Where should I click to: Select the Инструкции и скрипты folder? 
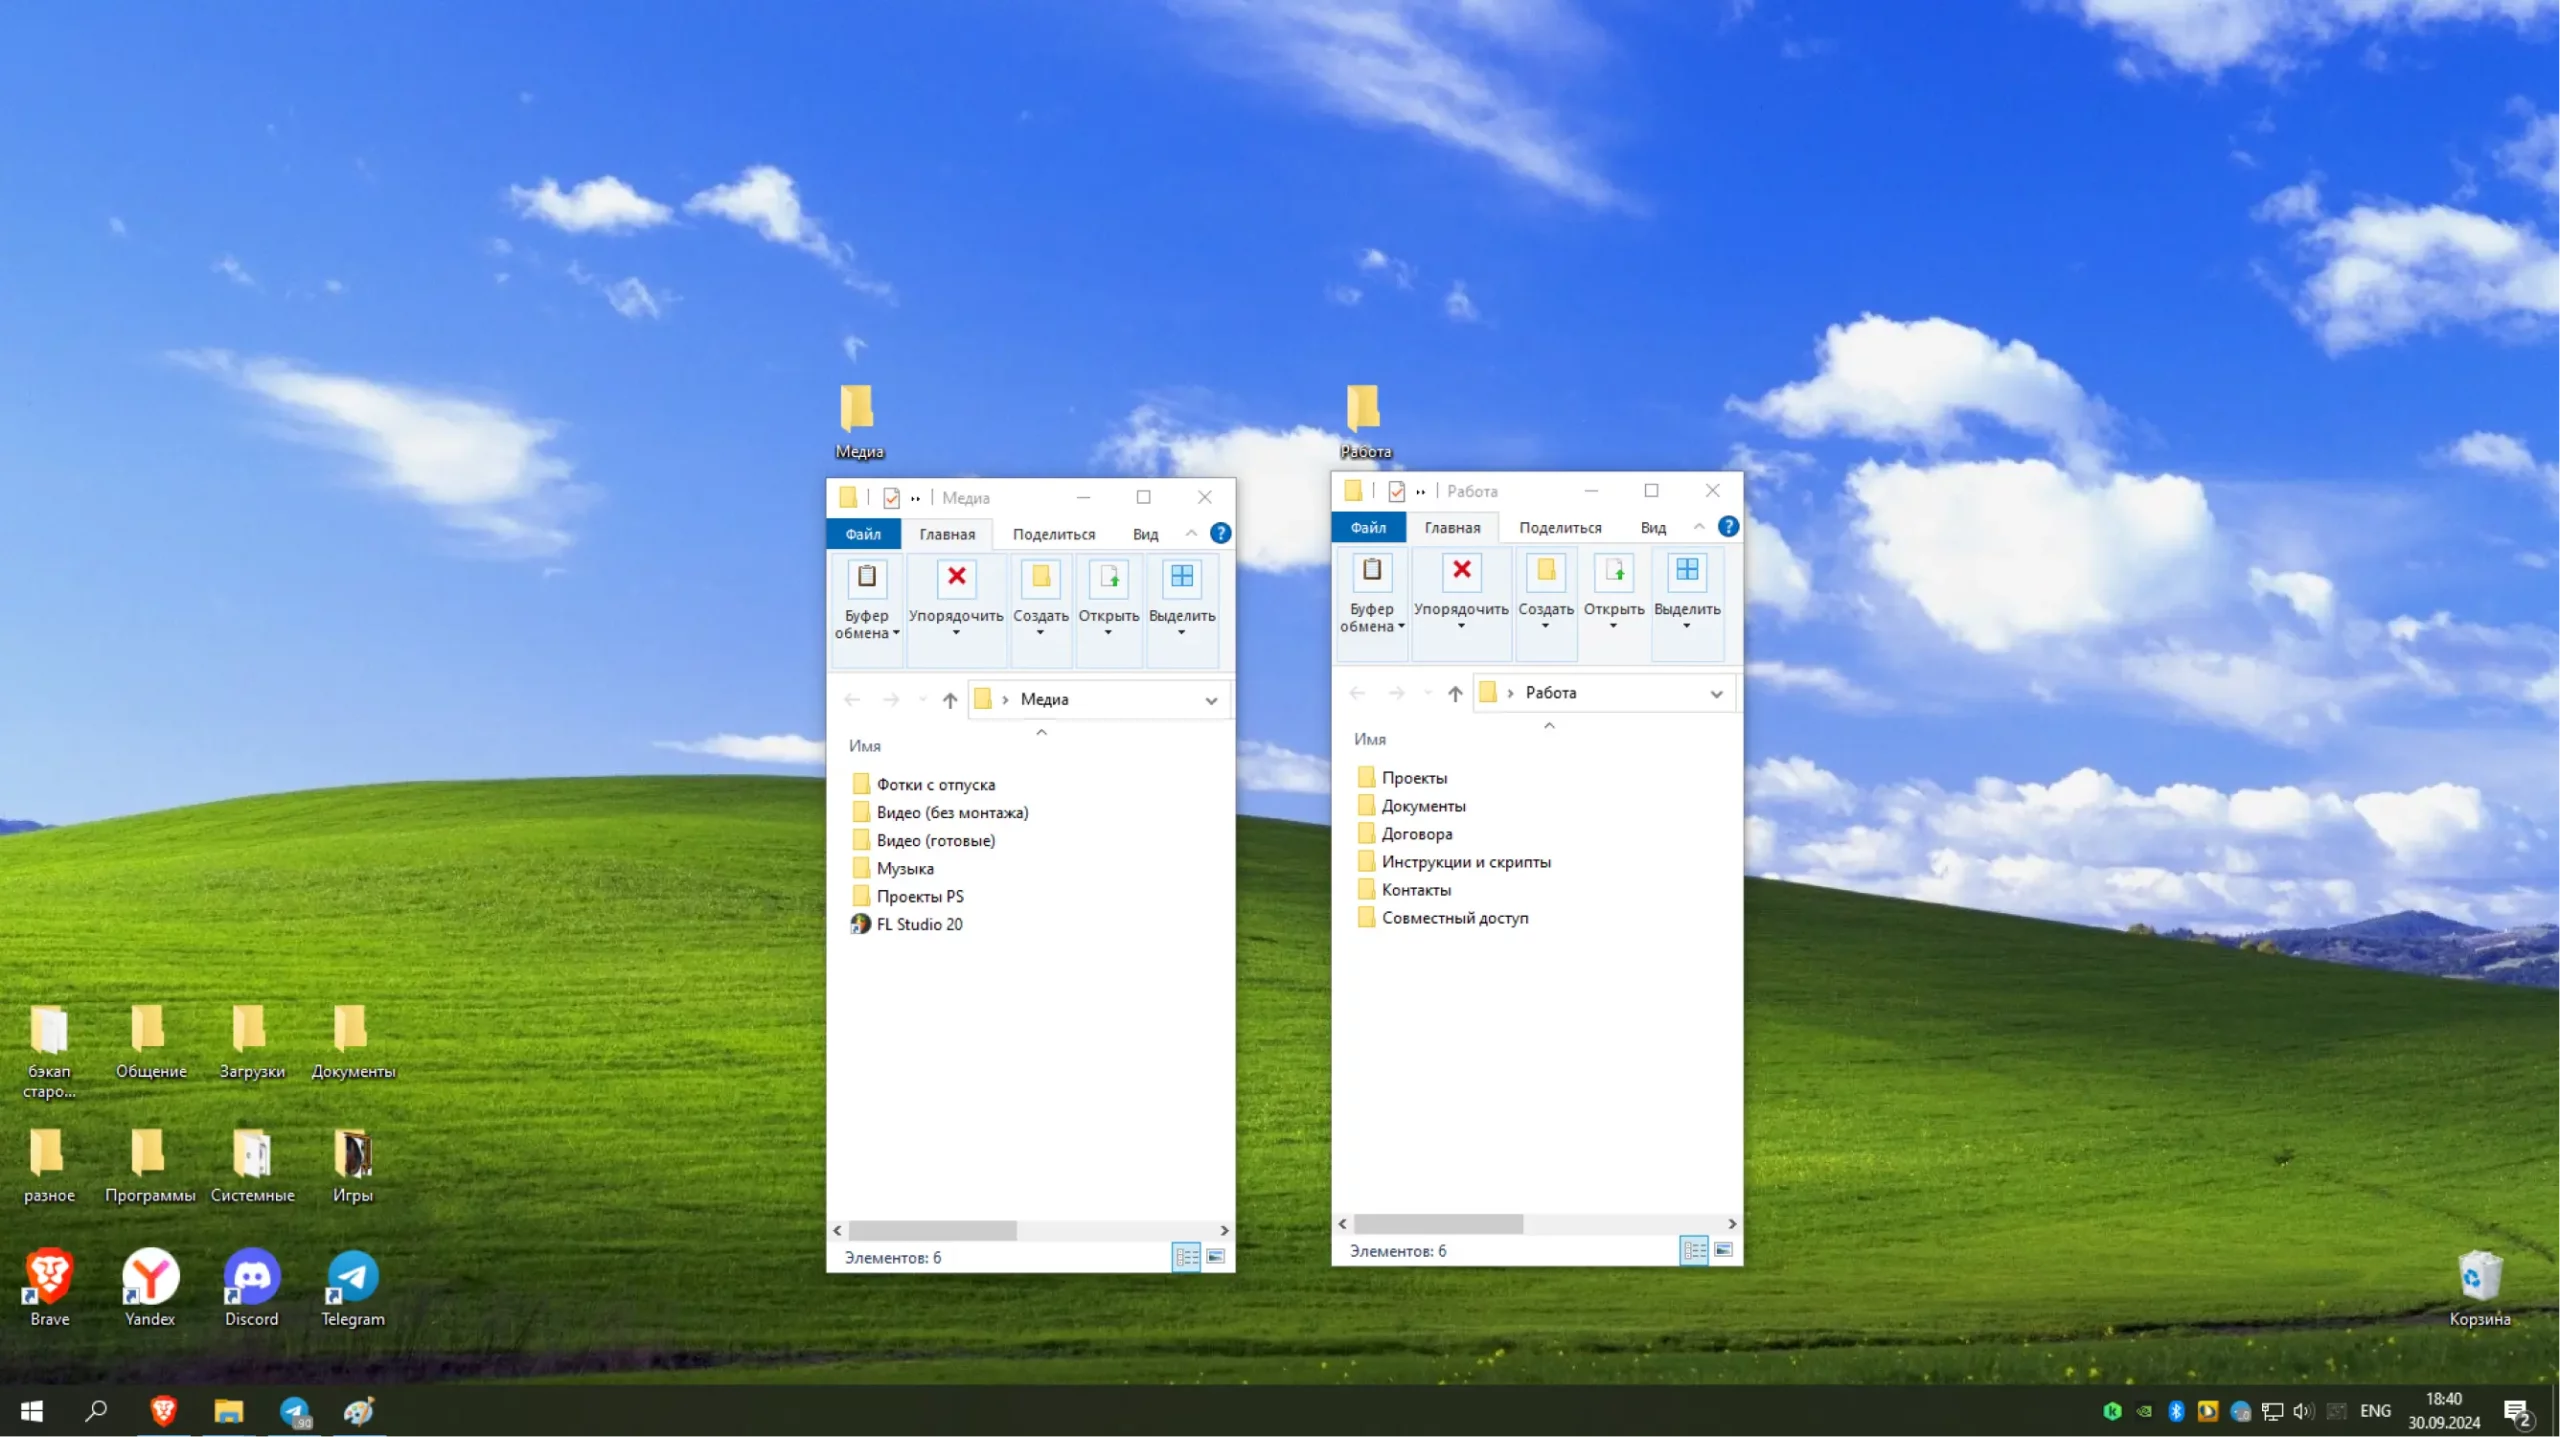1465,861
